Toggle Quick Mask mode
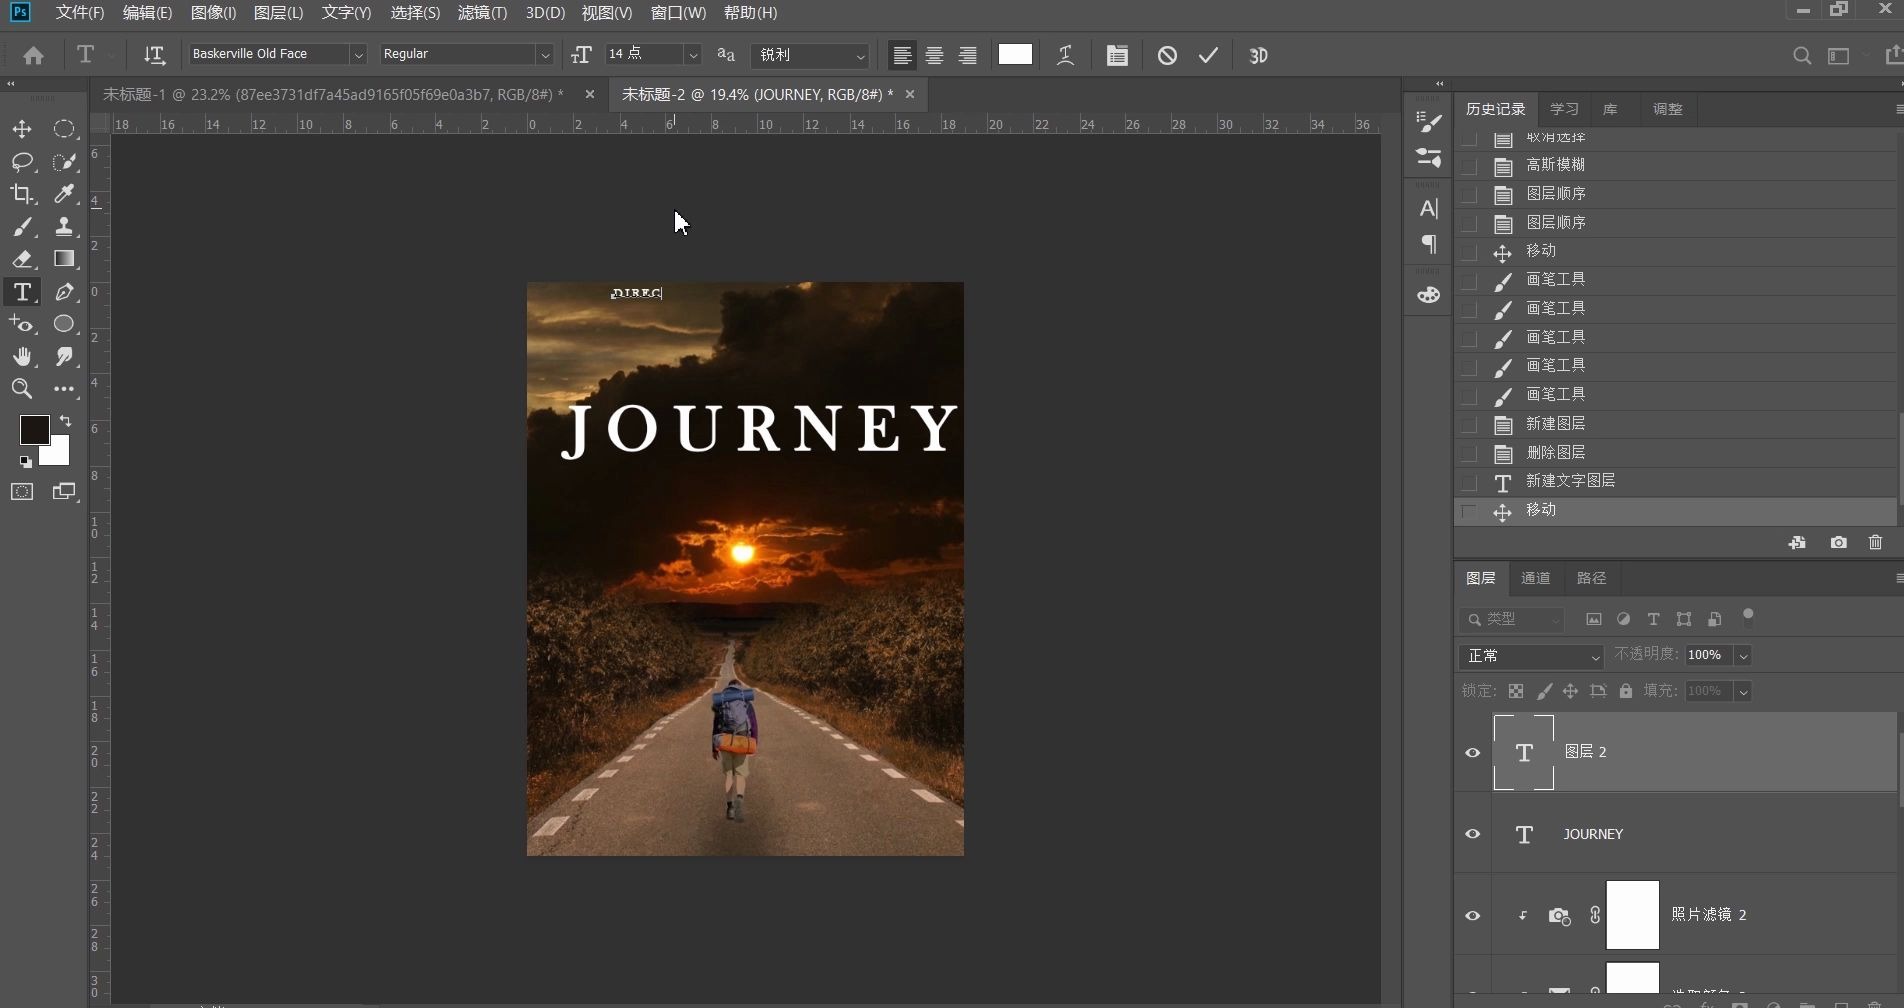The height and width of the screenshot is (1008, 1904). (x=22, y=492)
